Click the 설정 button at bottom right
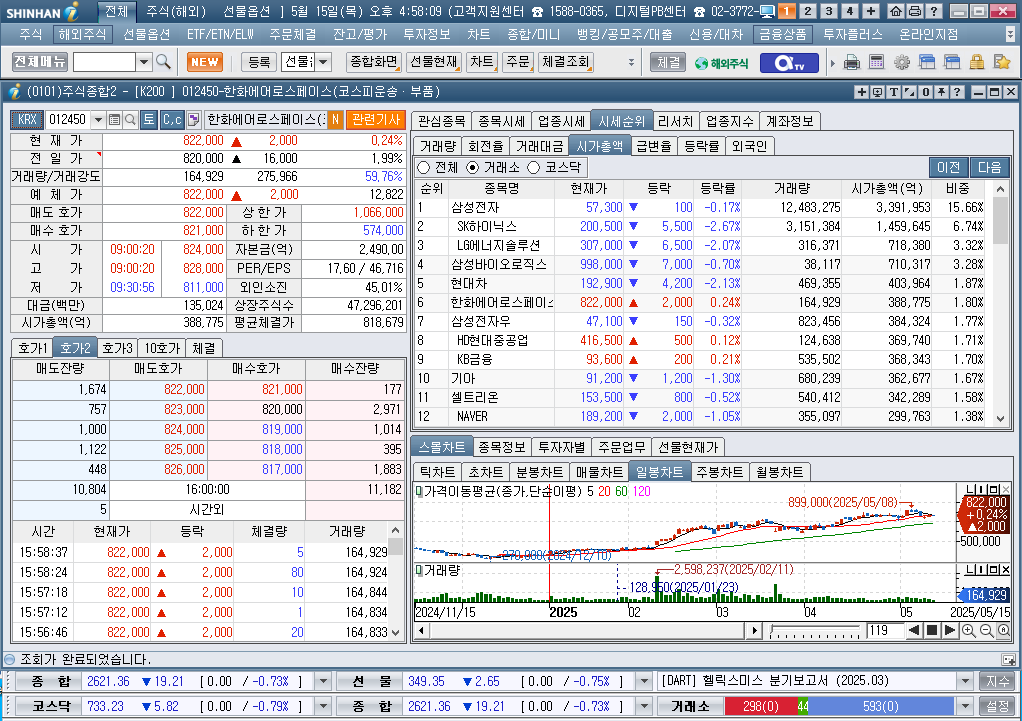This screenshot has height=721, width=1022. pyautogui.click(x=998, y=707)
